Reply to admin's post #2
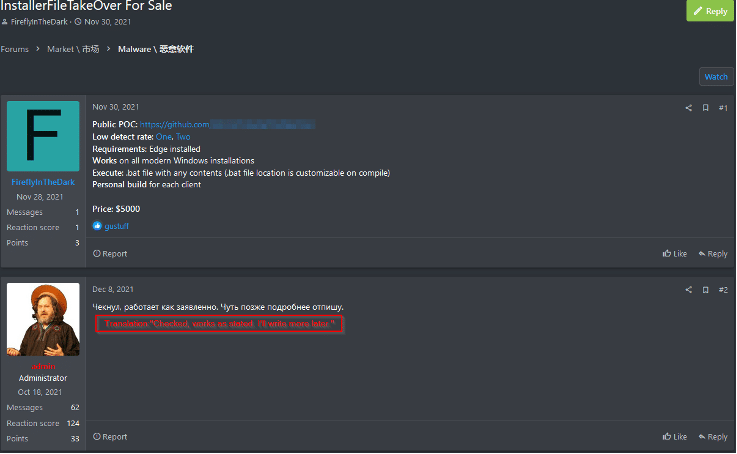737x454 pixels. [x=713, y=437]
